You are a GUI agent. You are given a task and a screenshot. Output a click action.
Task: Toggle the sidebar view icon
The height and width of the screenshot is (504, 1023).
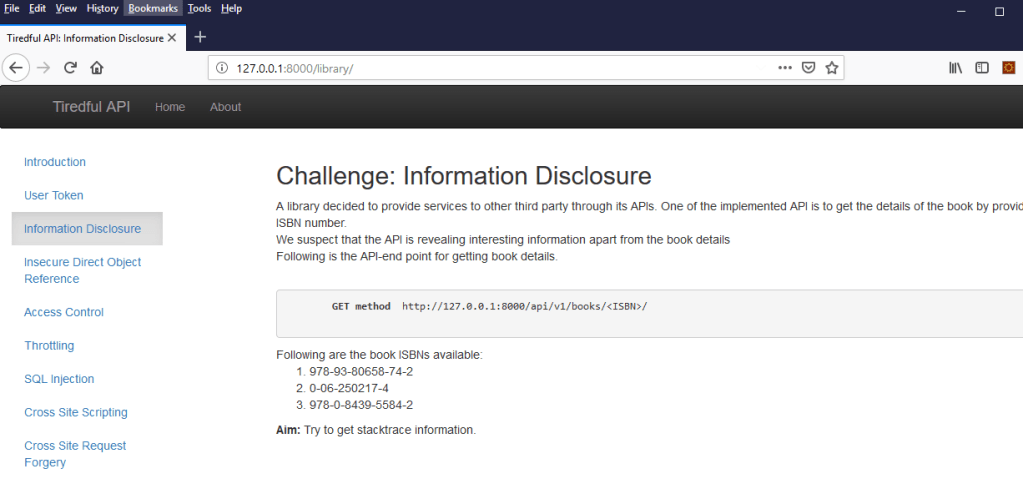(x=982, y=68)
